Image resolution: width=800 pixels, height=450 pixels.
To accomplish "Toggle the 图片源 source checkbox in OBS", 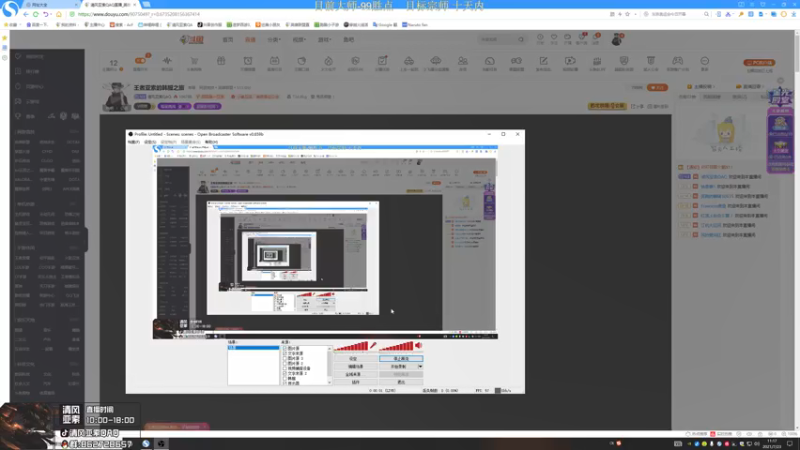I will [x=285, y=348].
